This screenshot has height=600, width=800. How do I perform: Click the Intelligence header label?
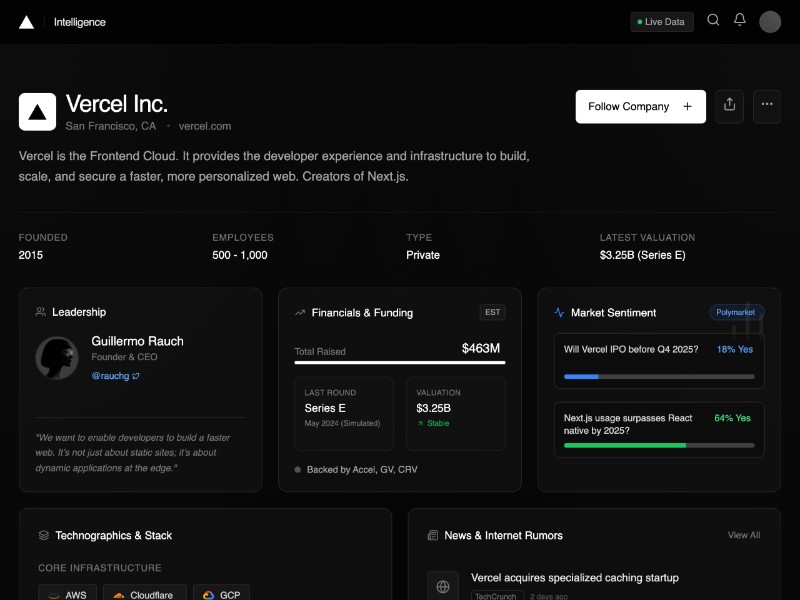[x=80, y=22]
